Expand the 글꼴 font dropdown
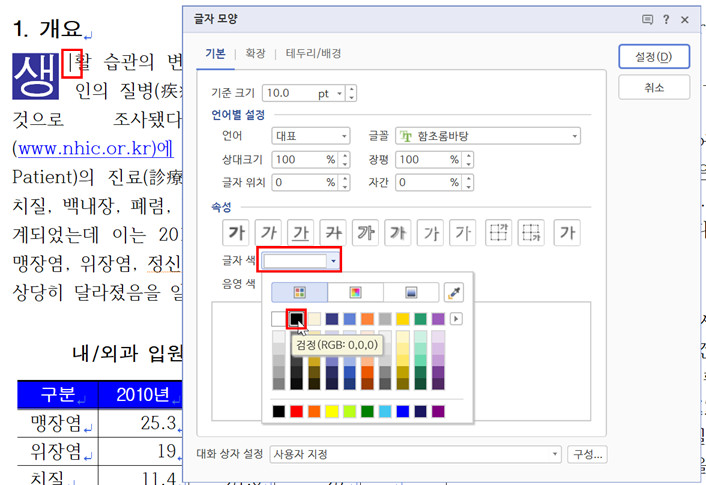Screen dimensions: 706x485 (x=574, y=135)
